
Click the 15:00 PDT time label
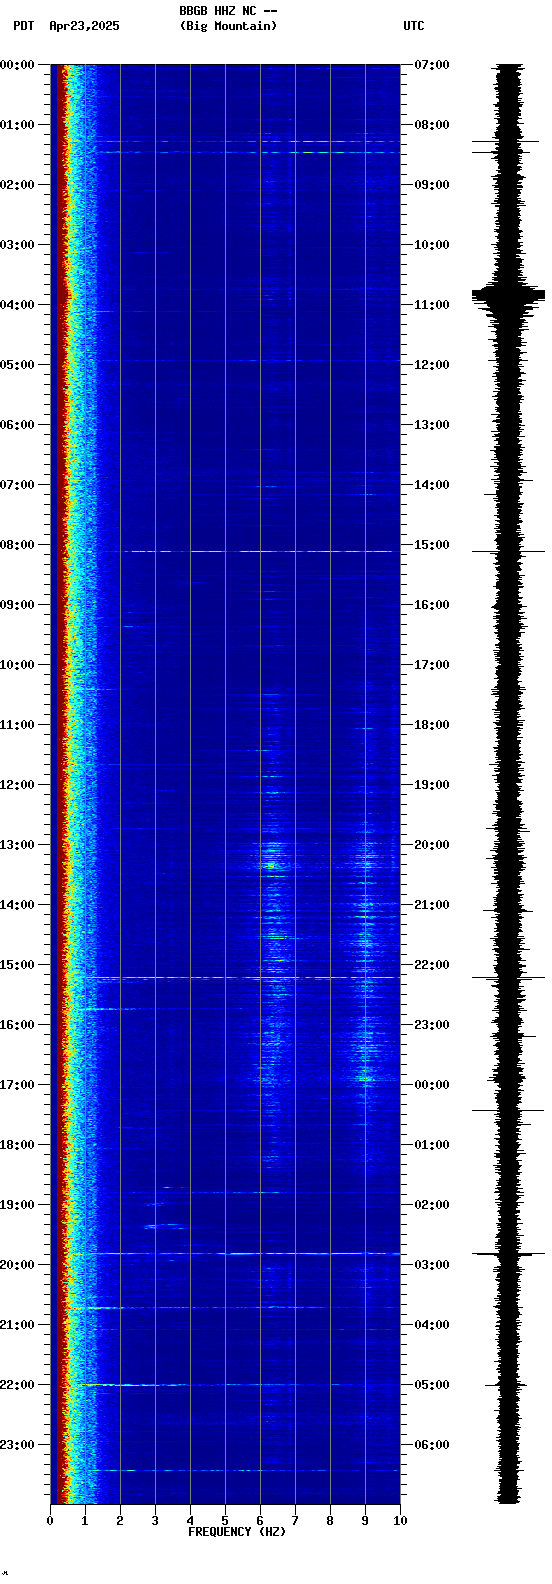[17, 965]
